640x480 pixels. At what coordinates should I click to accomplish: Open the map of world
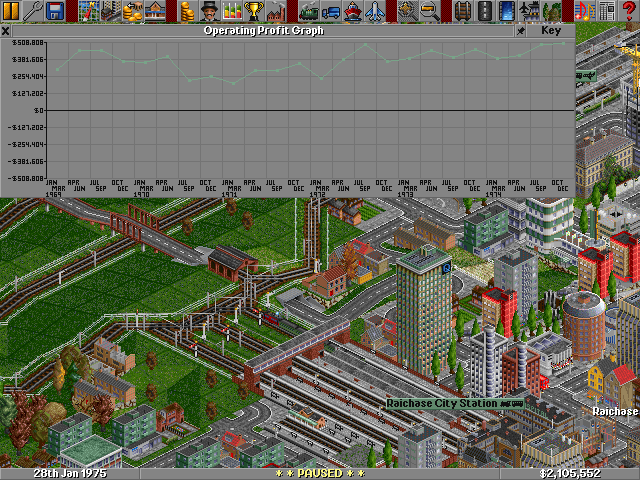[89, 11]
